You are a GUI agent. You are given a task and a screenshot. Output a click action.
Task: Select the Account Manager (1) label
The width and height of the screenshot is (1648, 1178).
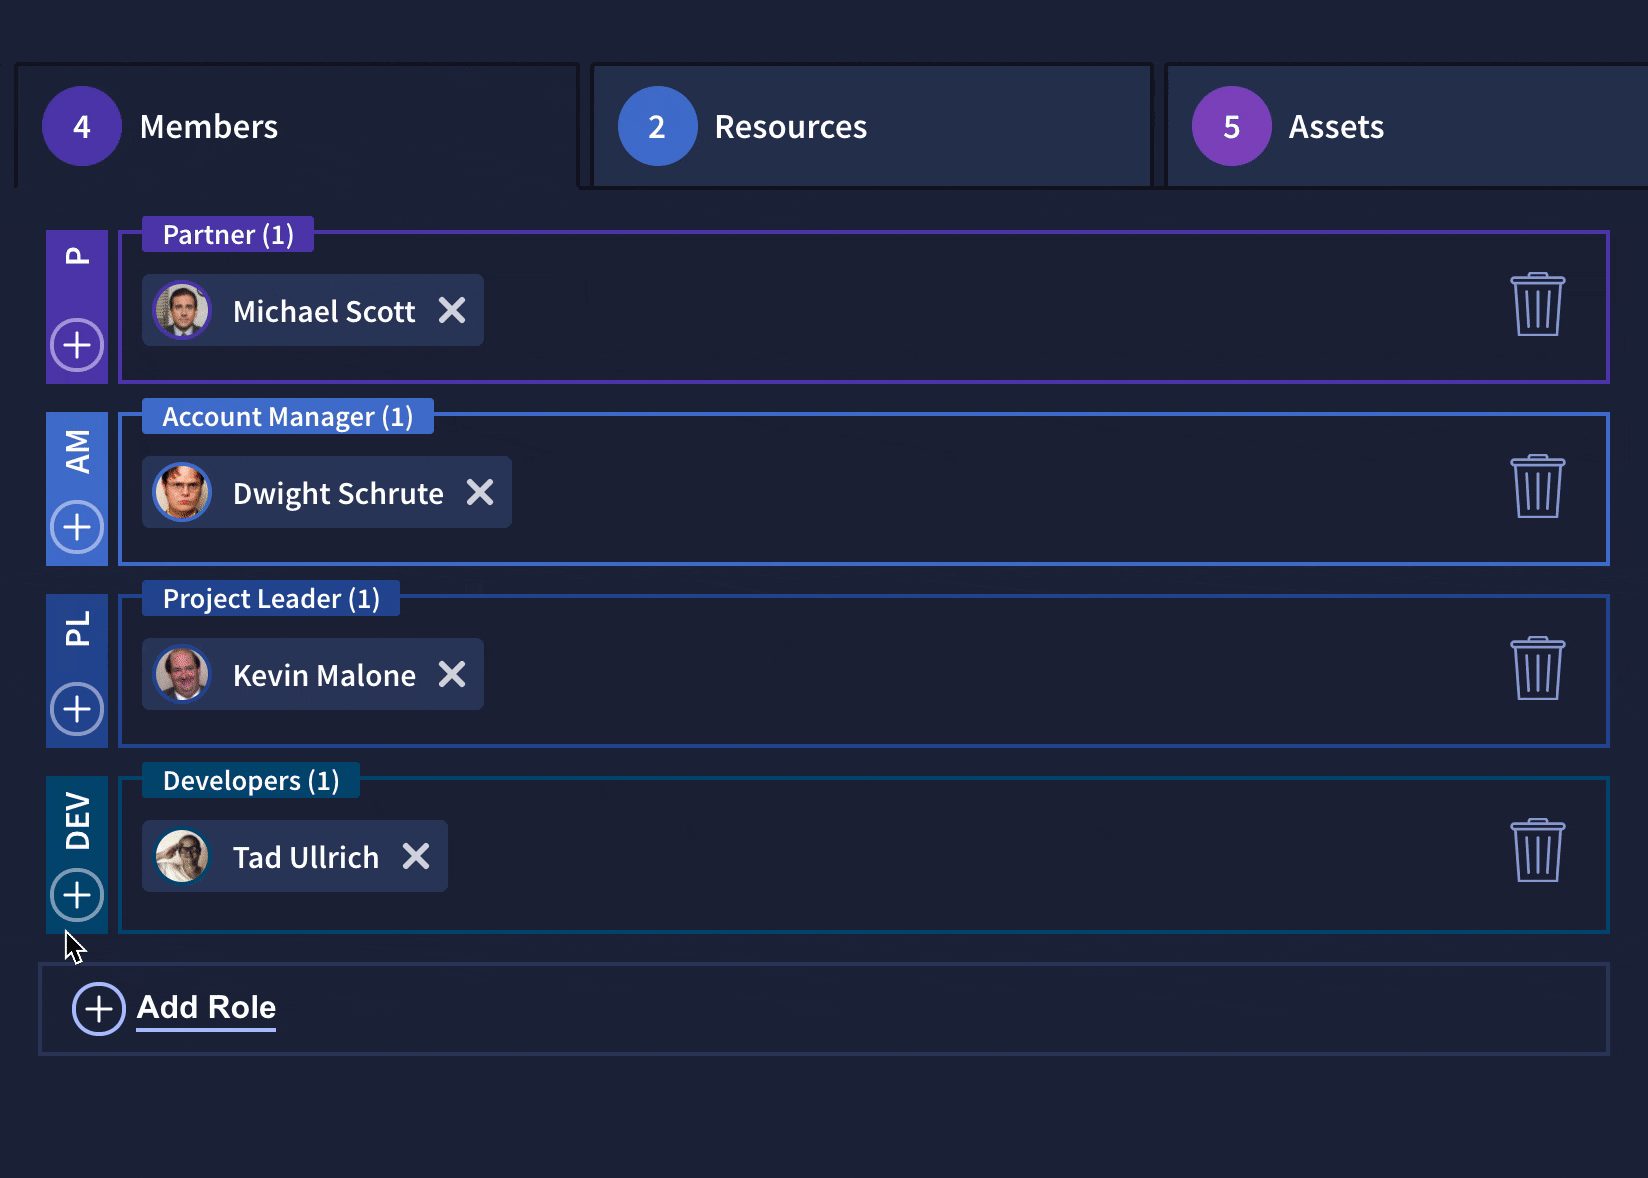pos(288,416)
